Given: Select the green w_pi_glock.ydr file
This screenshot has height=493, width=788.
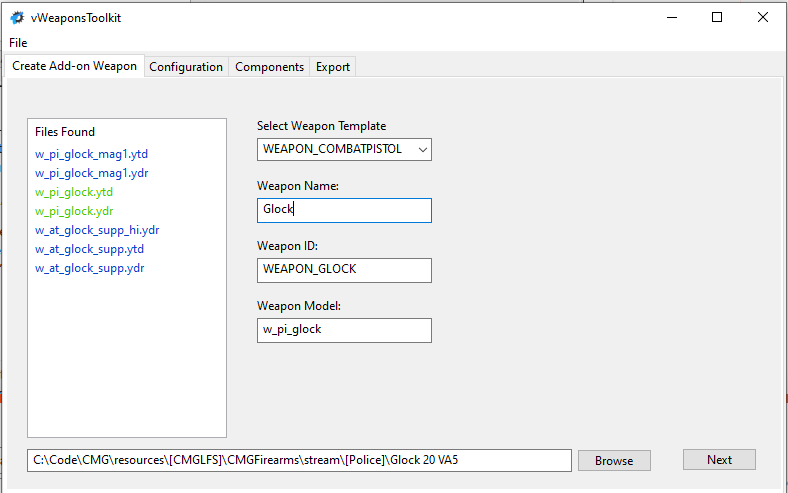Looking at the screenshot, I should [74, 211].
